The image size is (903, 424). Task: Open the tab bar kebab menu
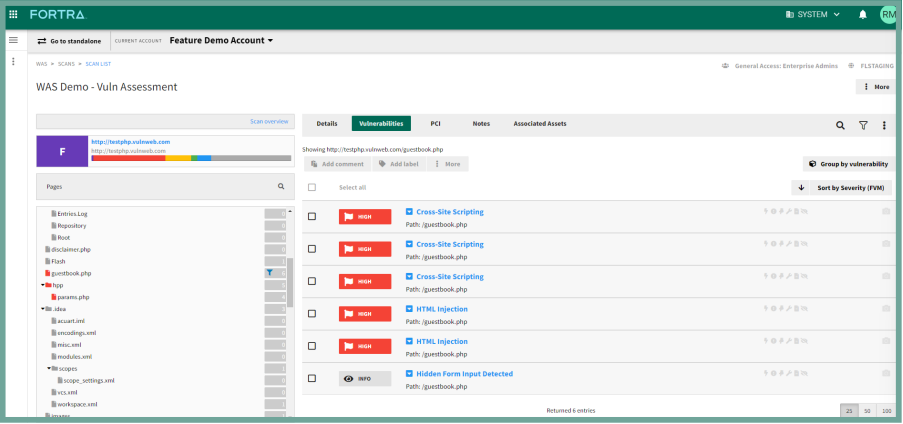pos(885,125)
